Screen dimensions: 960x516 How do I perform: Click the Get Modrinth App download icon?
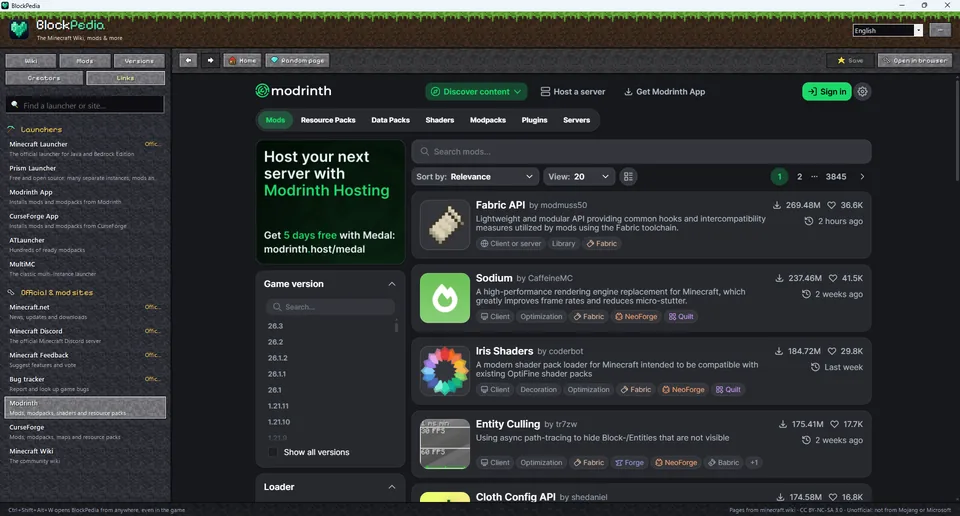[x=628, y=91]
